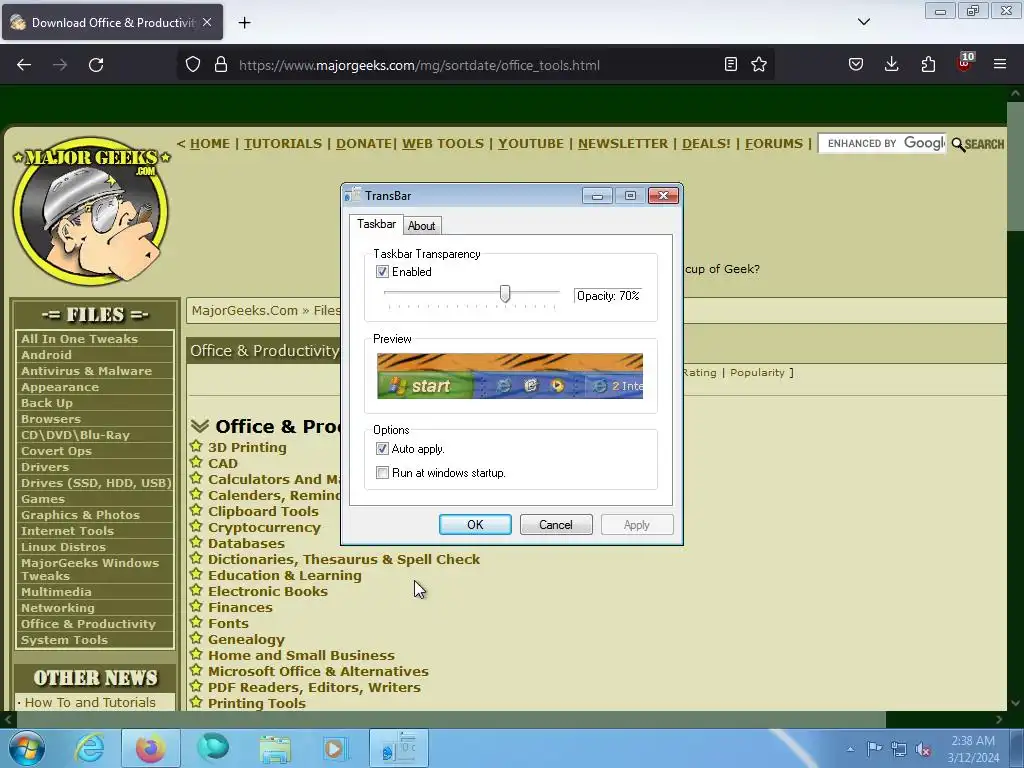Uncheck the Auto apply option
Screen dimensions: 1024x768
click(382, 449)
